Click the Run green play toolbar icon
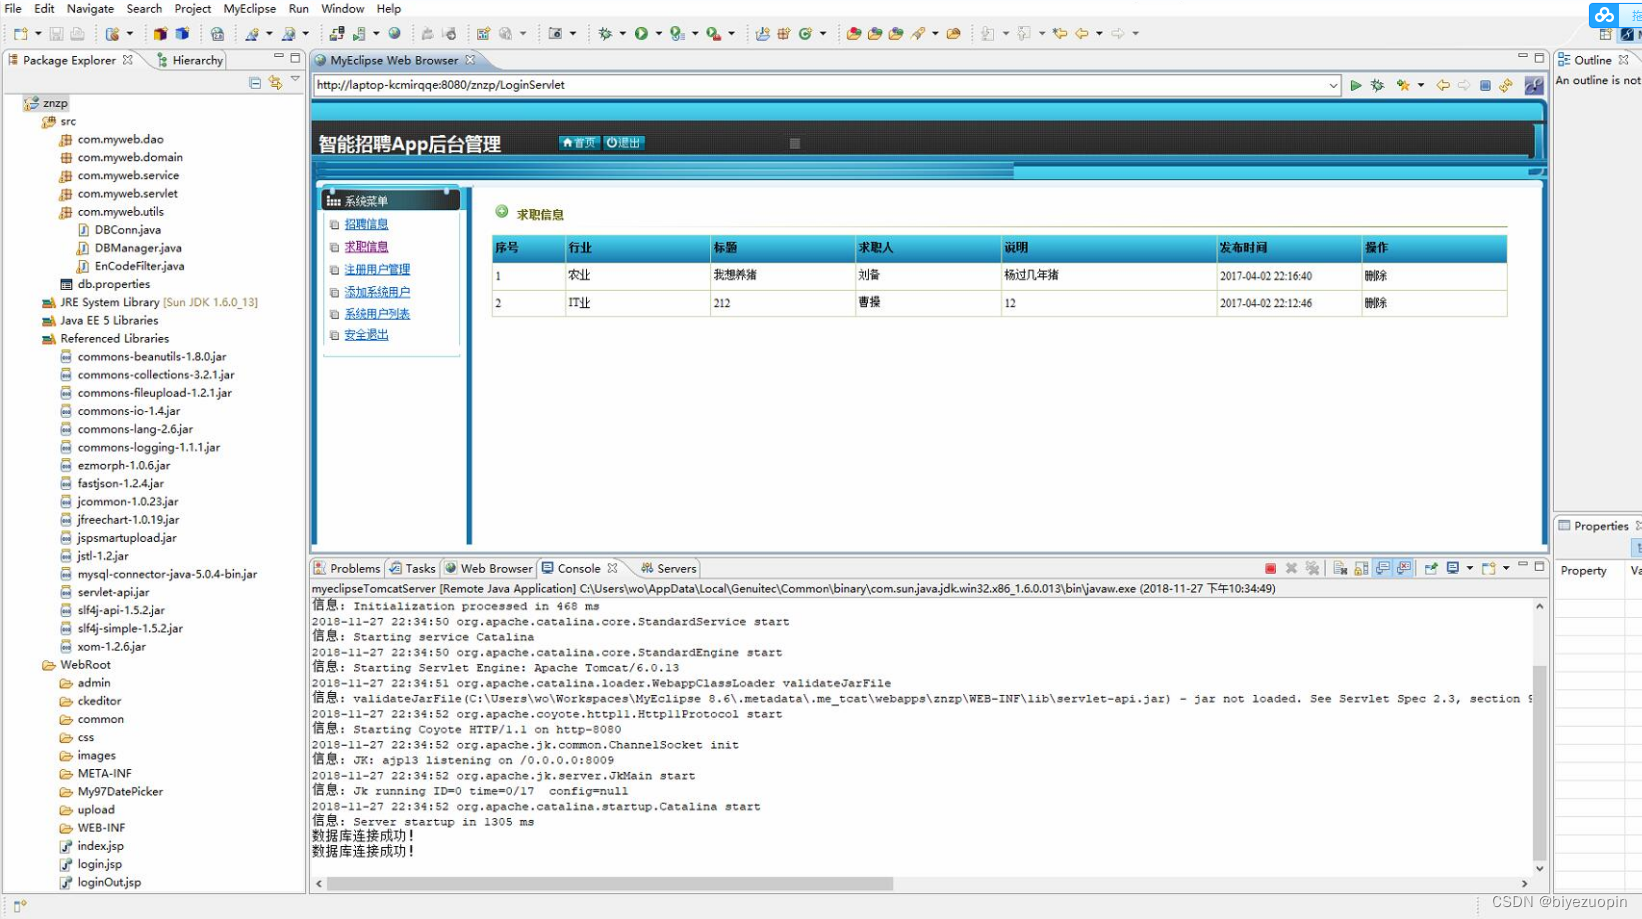This screenshot has height=919, width=1642. point(641,33)
